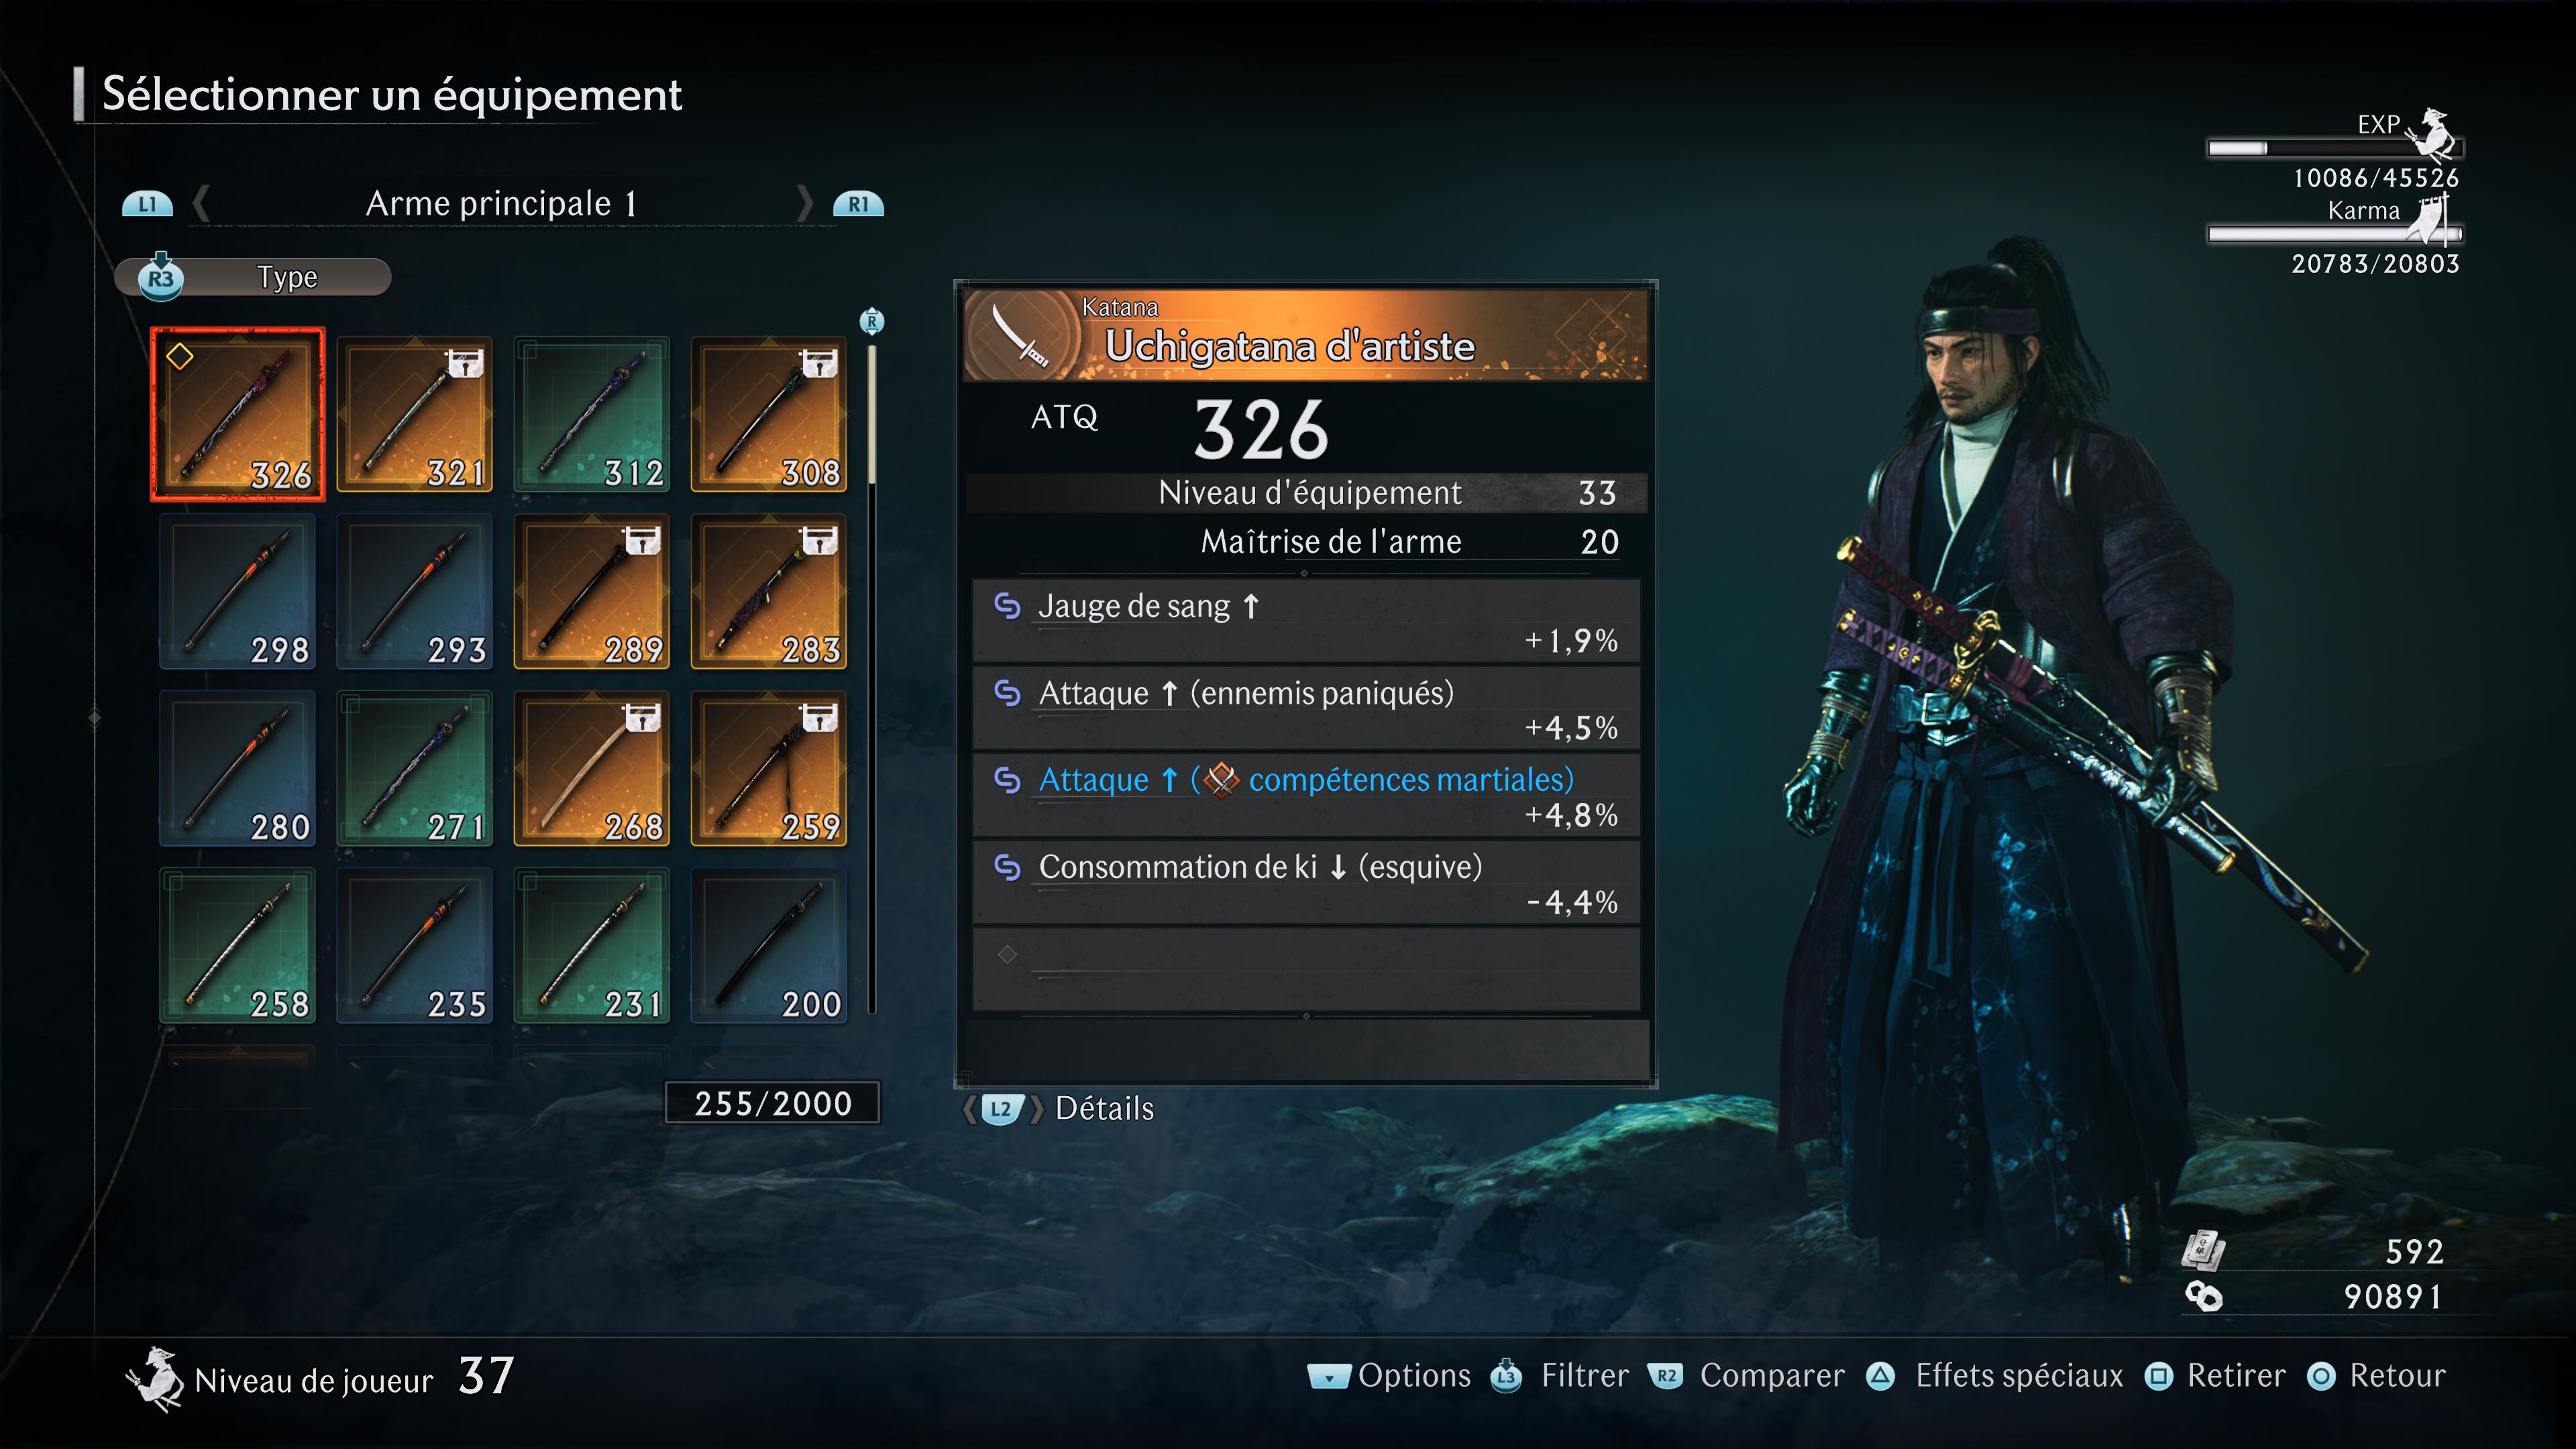
Task: Select the 326 attack katana icon
Action: click(x=238, y=414)
